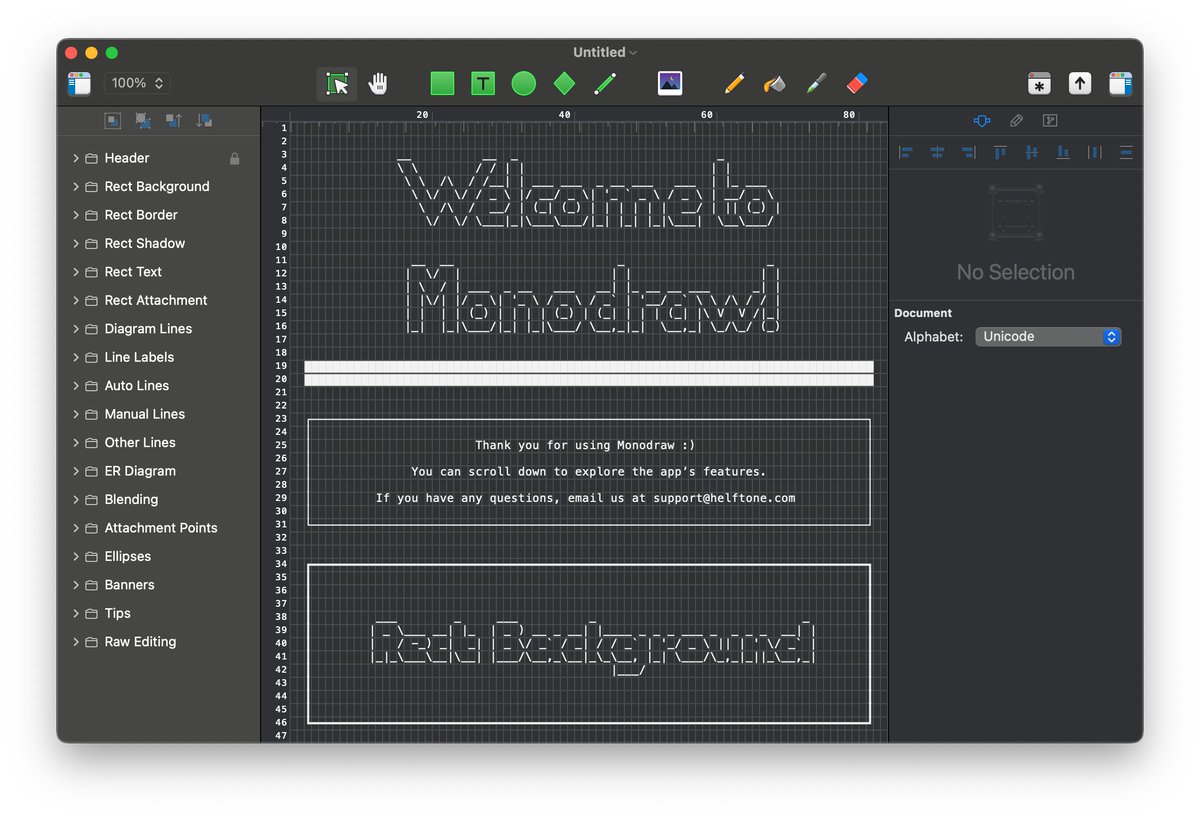Activate the Text tool
Image resolution: width=1200 pixels, height=818 pixels.
[483, 83]
